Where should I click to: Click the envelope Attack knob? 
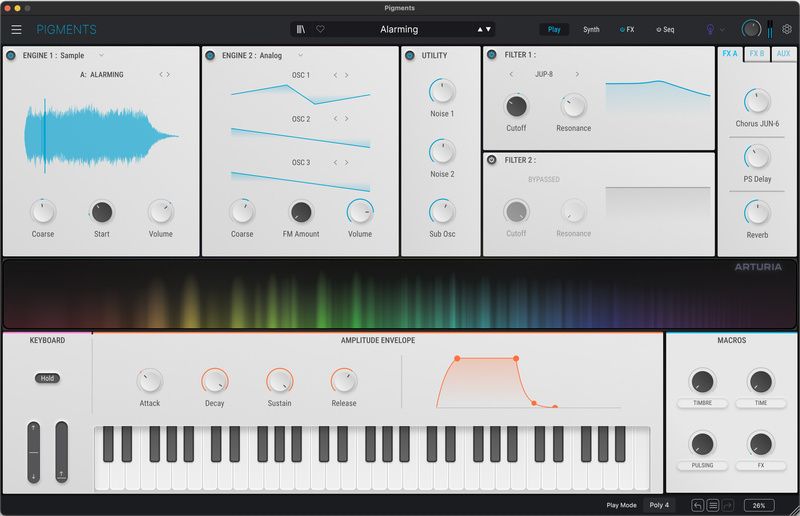coord(149,381)
